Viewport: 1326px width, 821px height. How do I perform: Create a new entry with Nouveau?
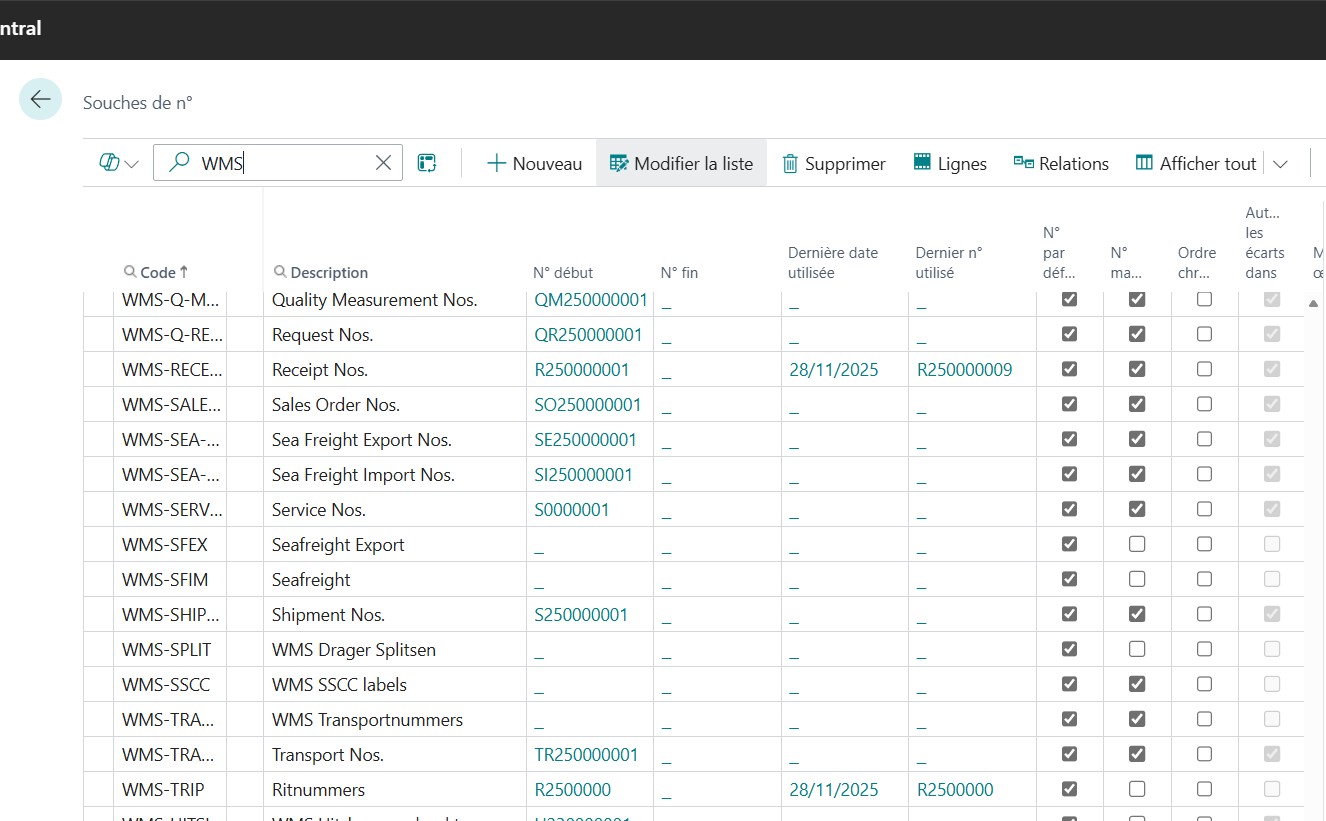(x=534, y=163)
